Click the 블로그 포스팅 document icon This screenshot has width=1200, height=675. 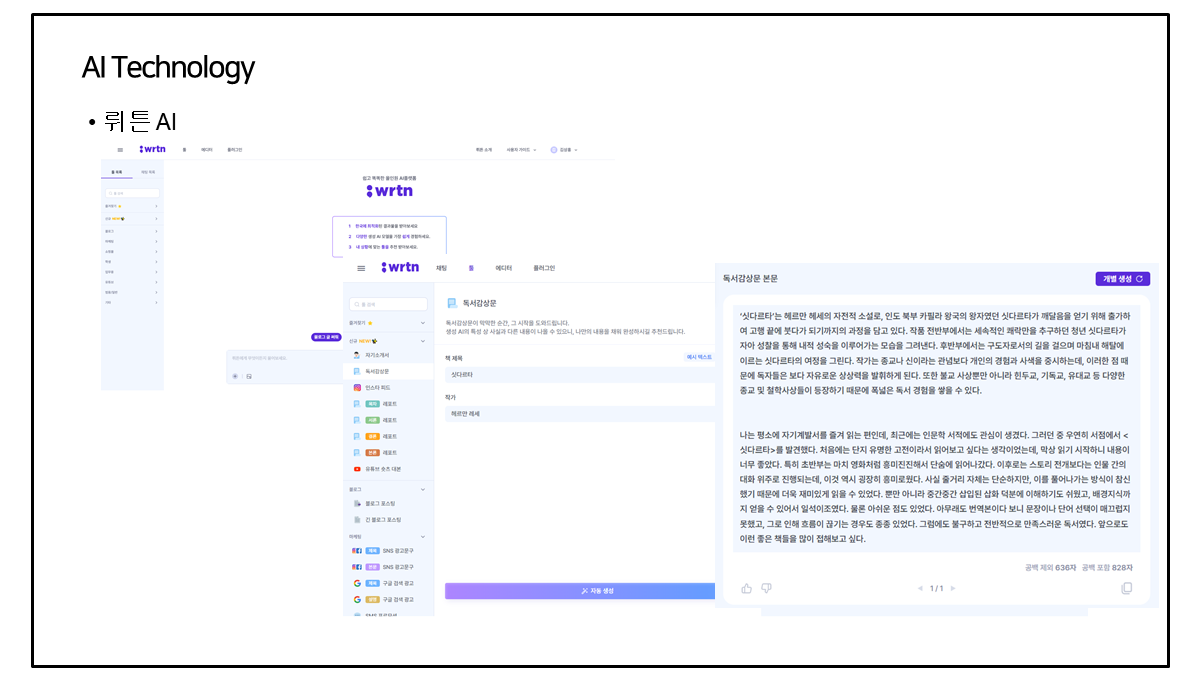[x=357, y=504]
